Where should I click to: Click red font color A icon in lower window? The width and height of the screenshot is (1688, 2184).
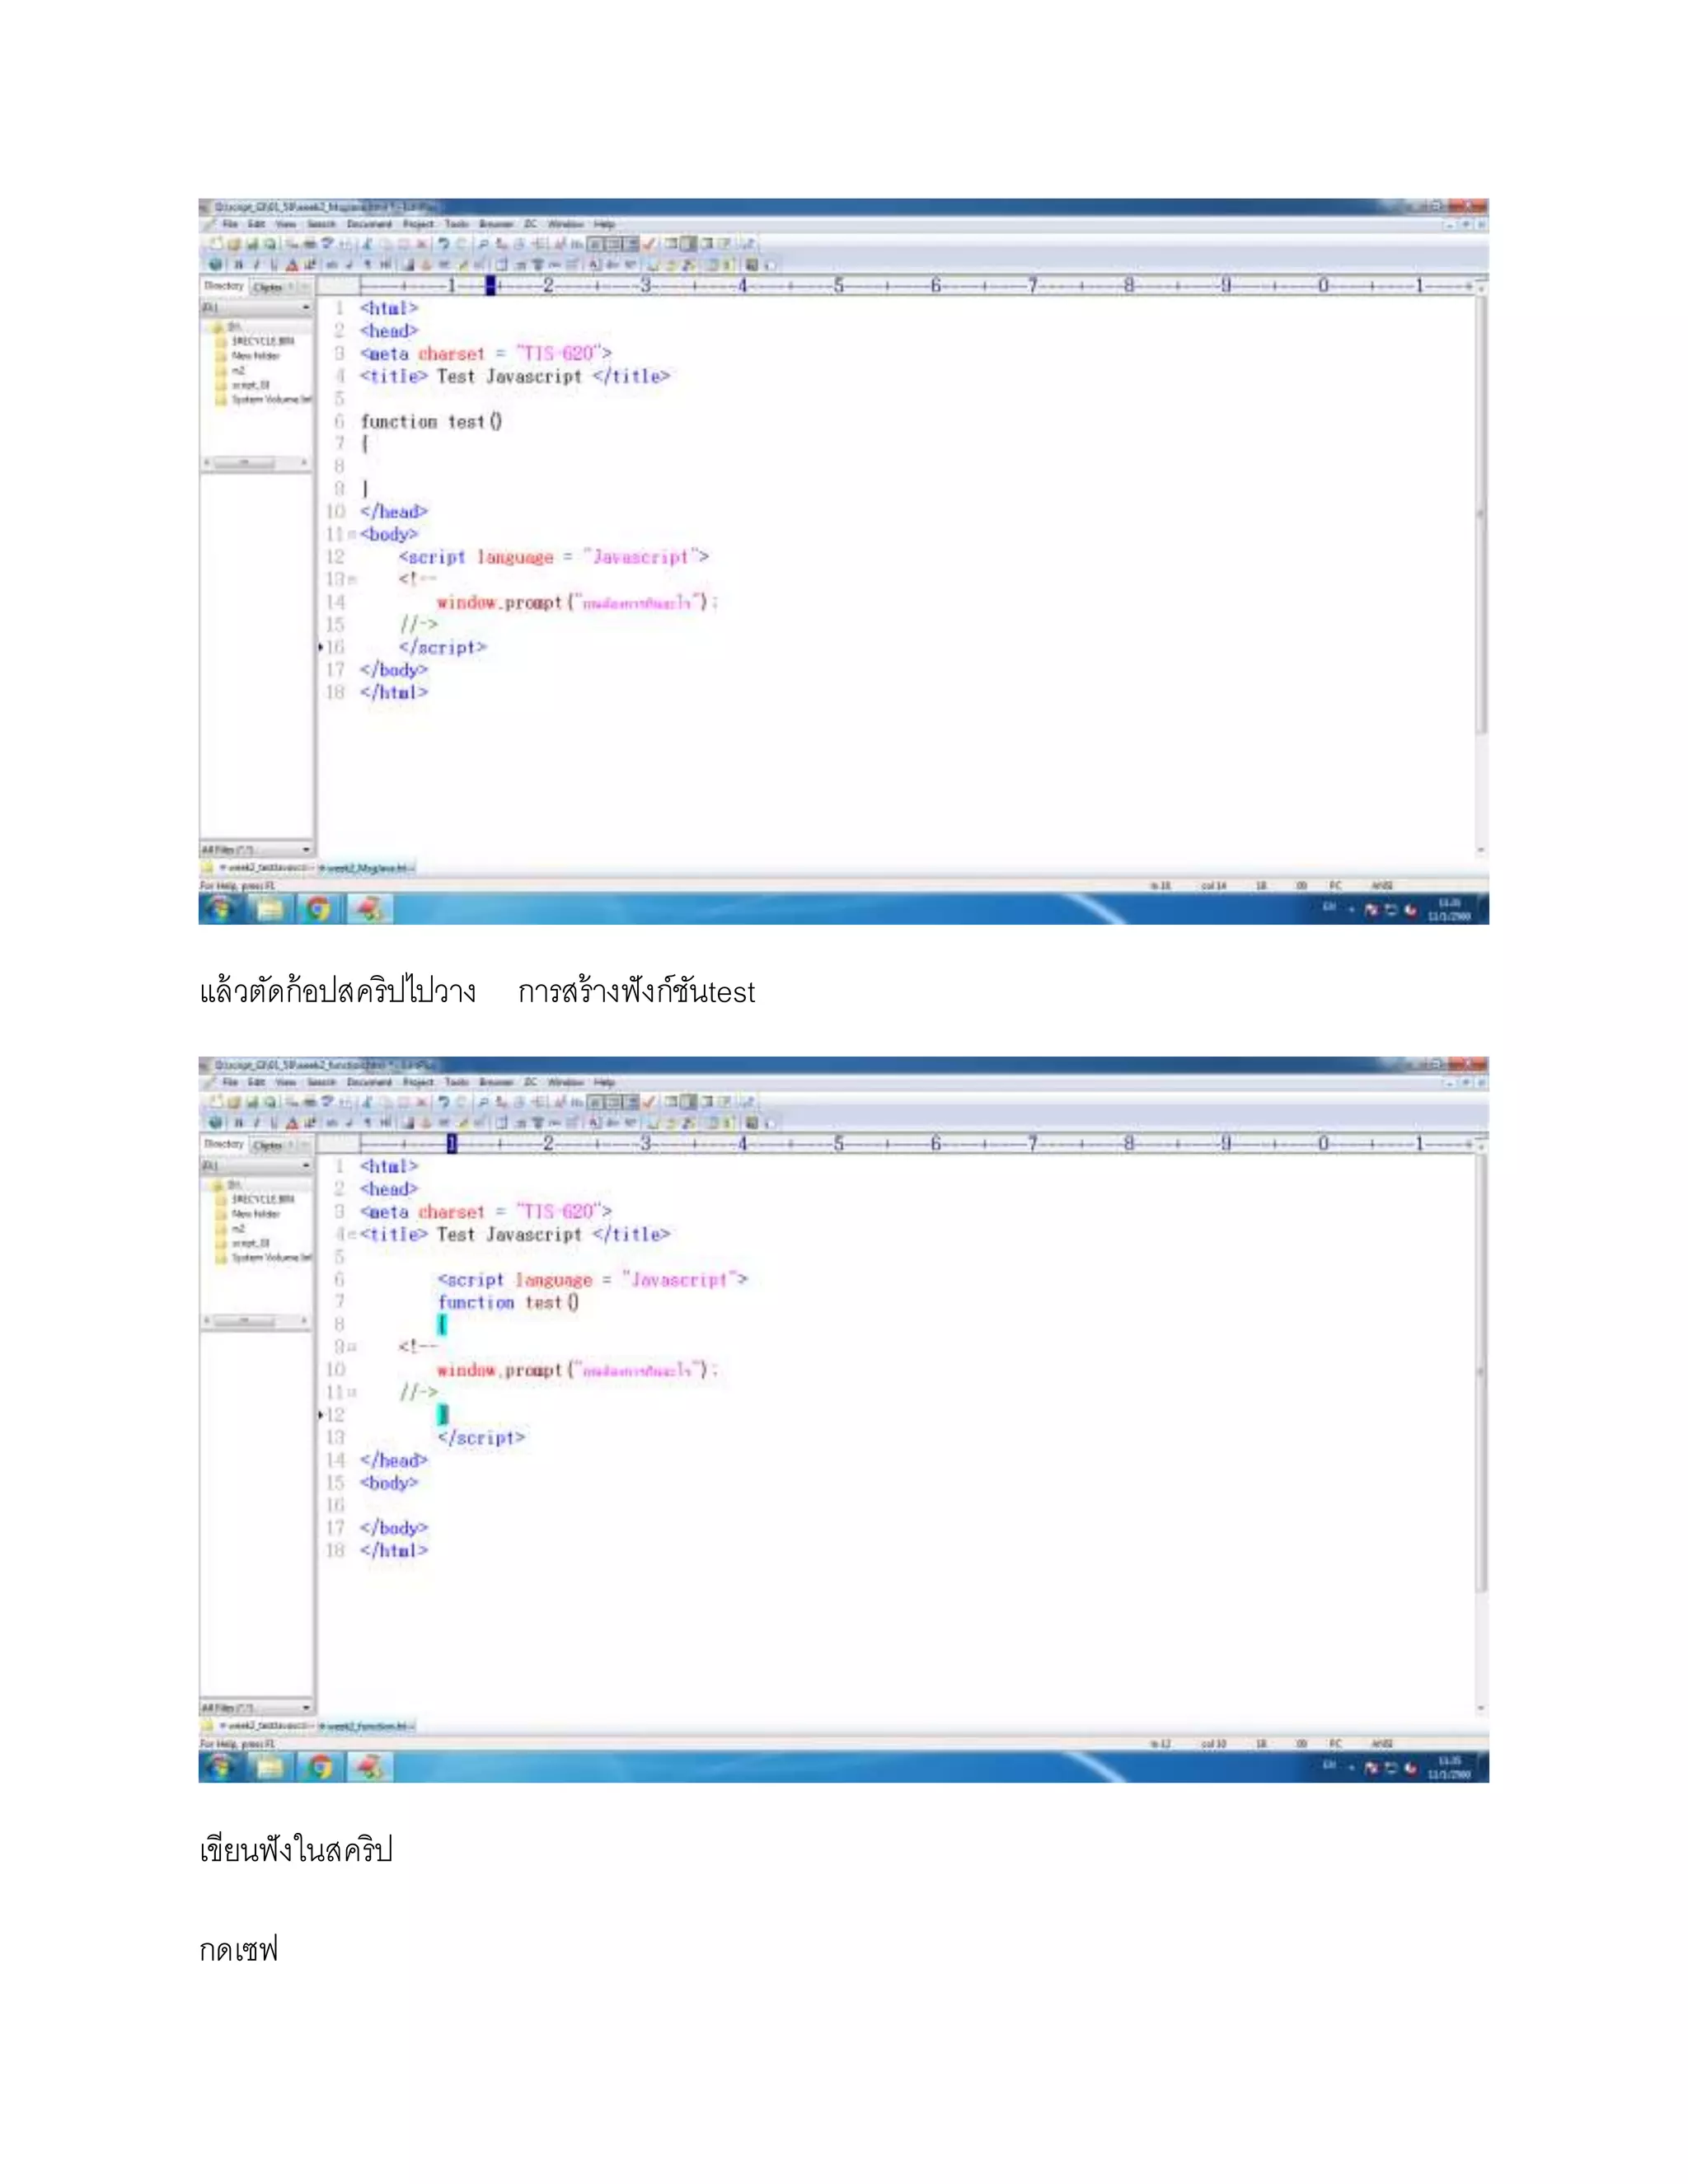pos(292,1123)
